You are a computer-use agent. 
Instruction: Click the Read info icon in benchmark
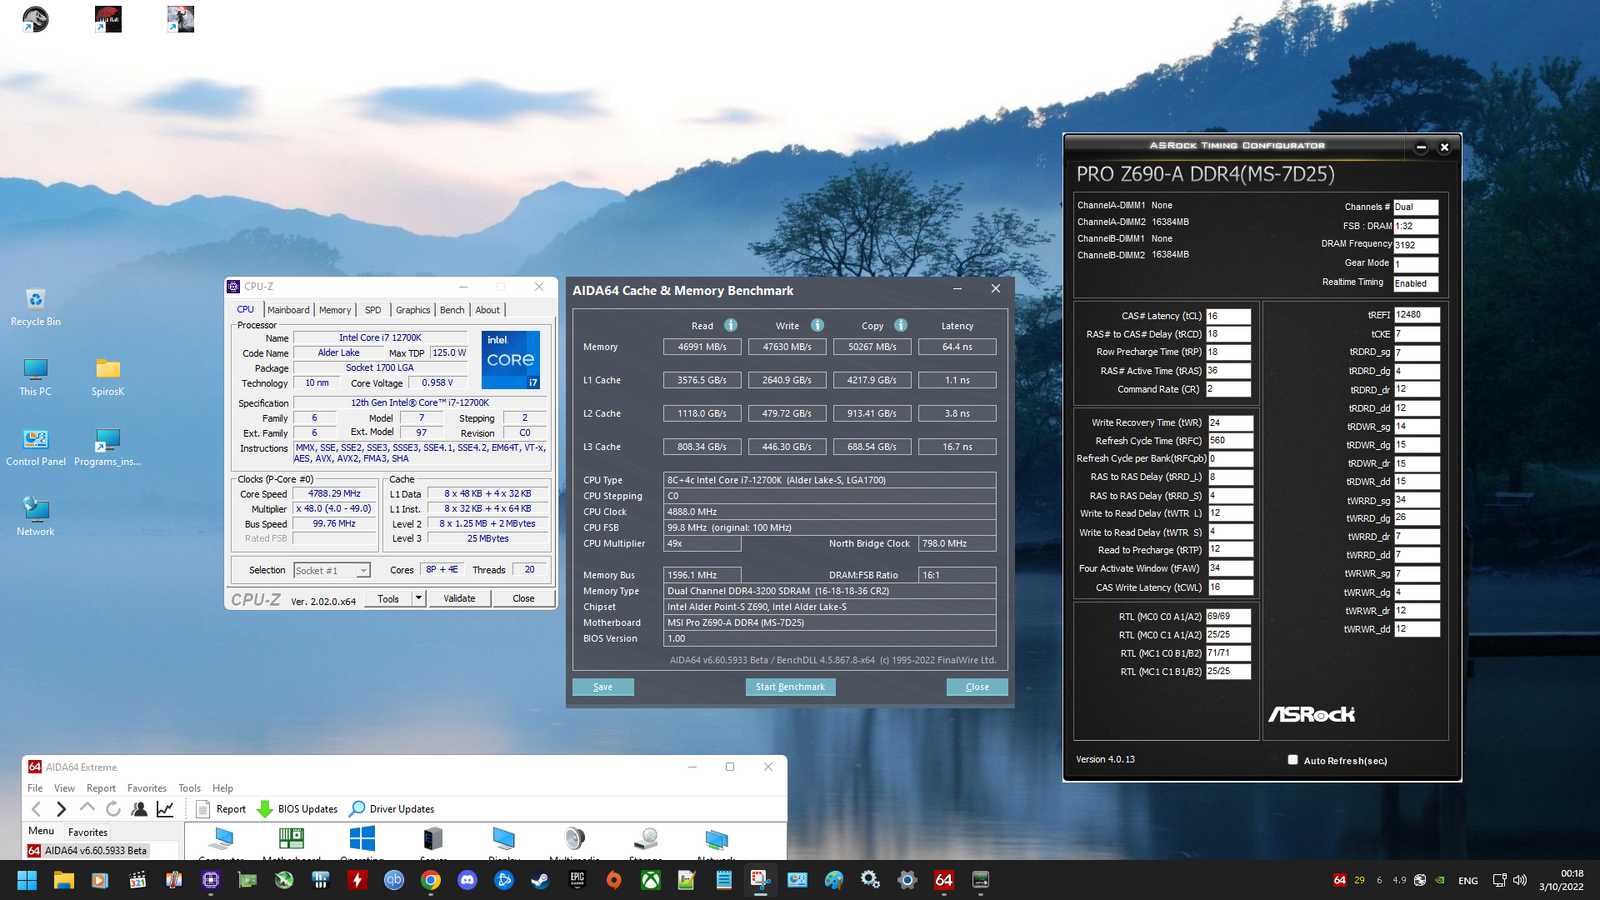731,325
